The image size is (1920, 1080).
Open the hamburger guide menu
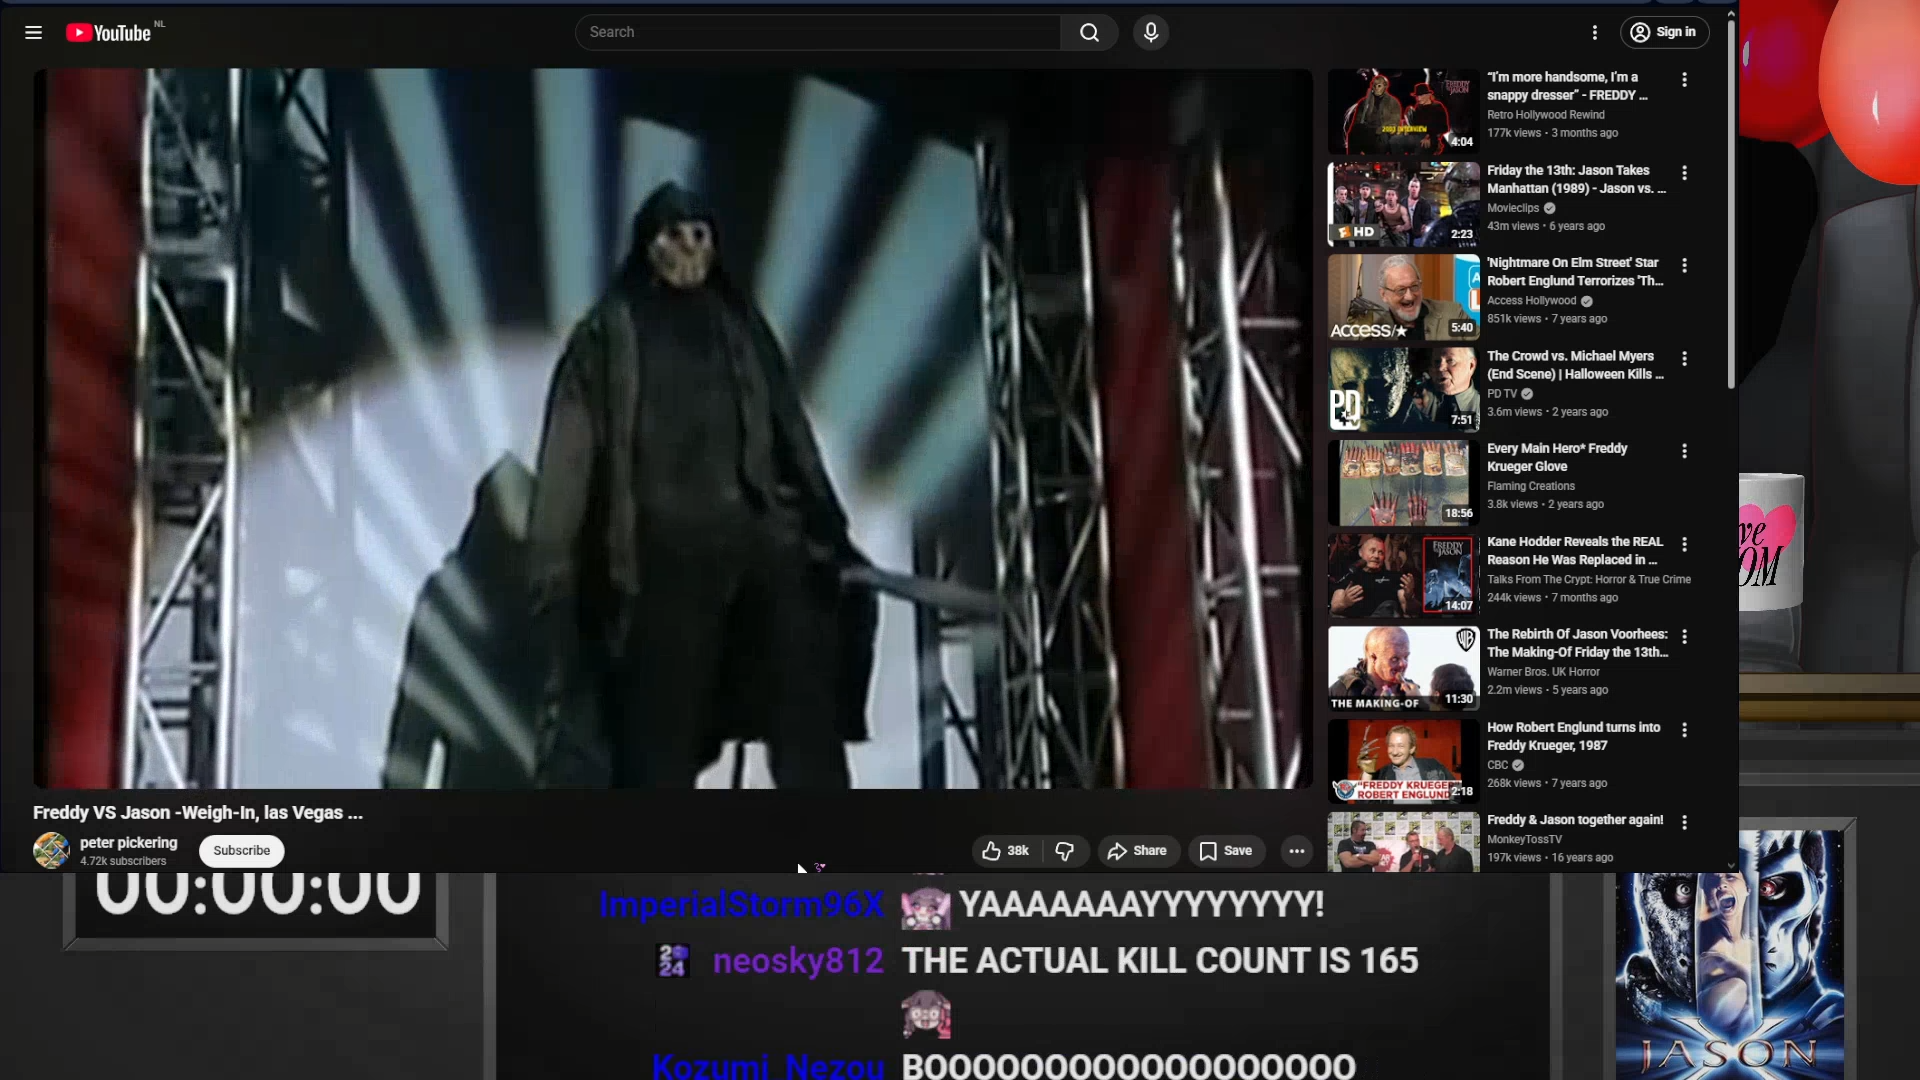[33, 32]
